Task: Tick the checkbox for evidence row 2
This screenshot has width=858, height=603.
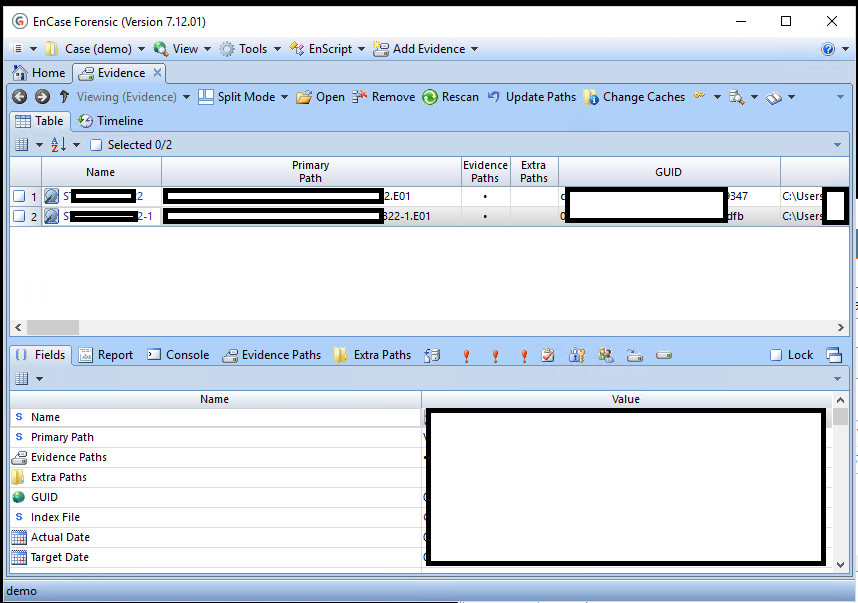Action: point(19,216)
